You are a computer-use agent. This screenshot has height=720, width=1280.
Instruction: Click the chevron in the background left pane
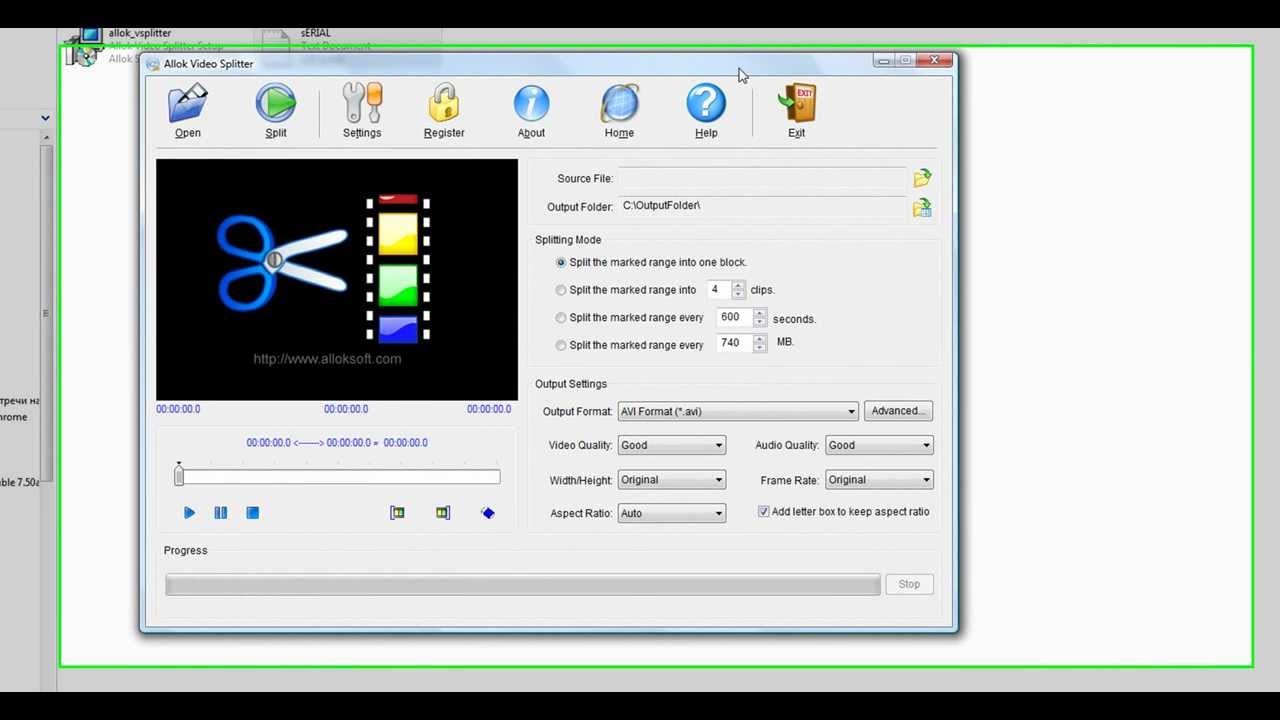(x=45, y=118)
